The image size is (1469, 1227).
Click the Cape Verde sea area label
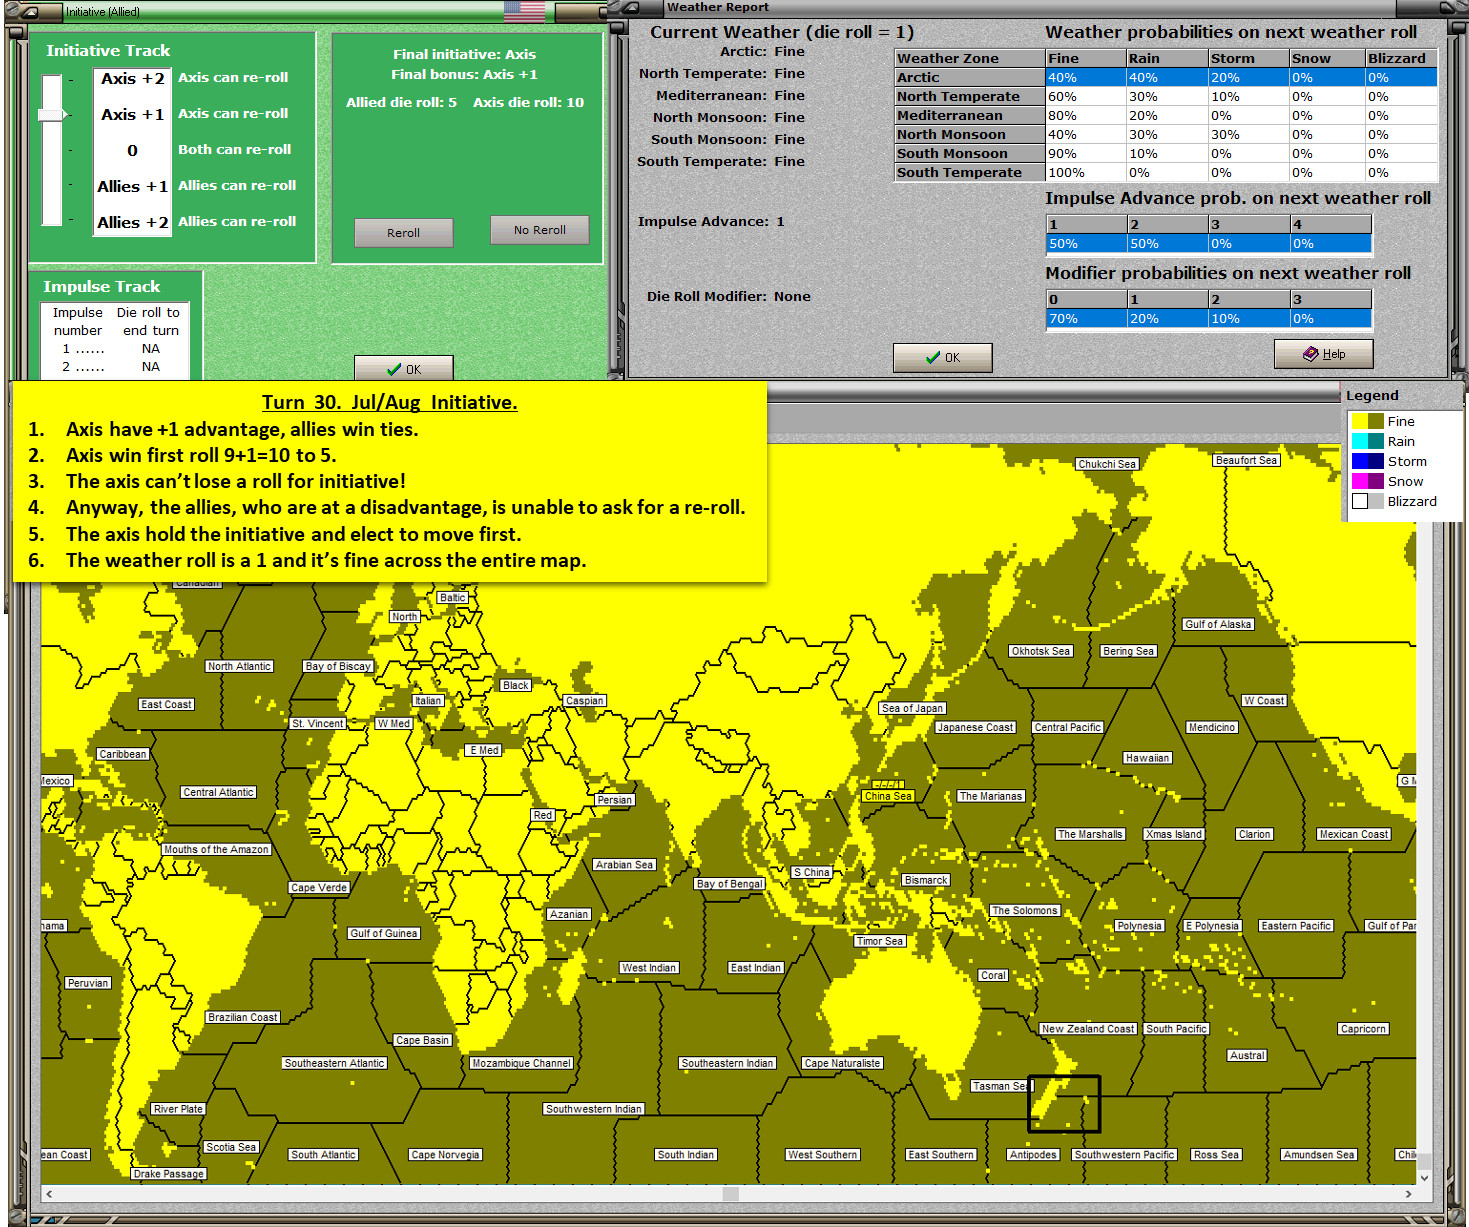click(x=319, y=888)
